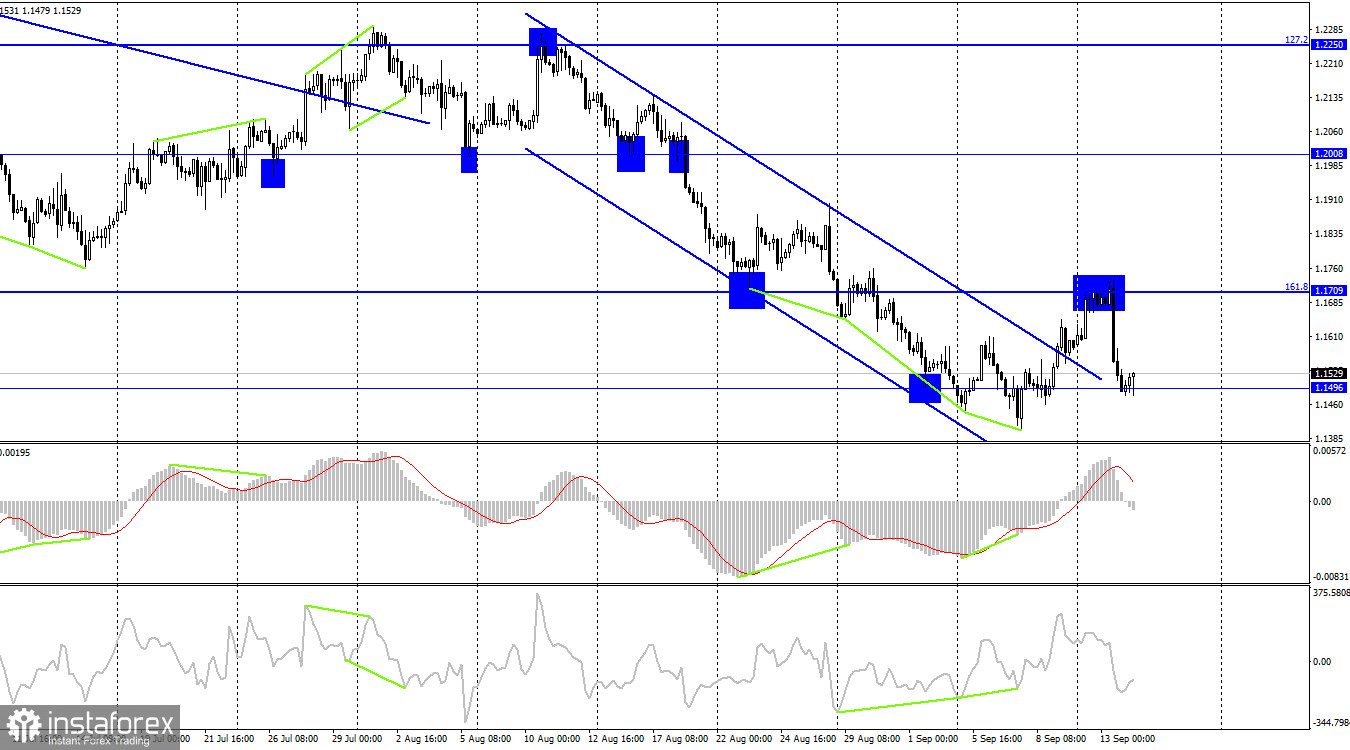Viewport: 1350px width, 750px height.
Task: Click the MACD scale value 0.00572
Action: coord(1330,452)
